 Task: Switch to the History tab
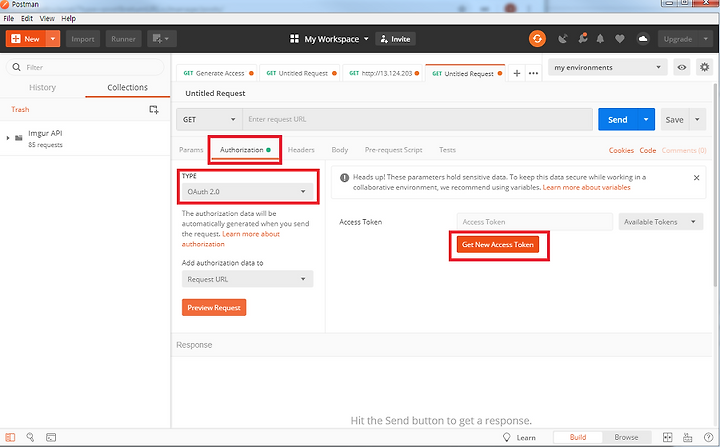[x=42, y=87]
